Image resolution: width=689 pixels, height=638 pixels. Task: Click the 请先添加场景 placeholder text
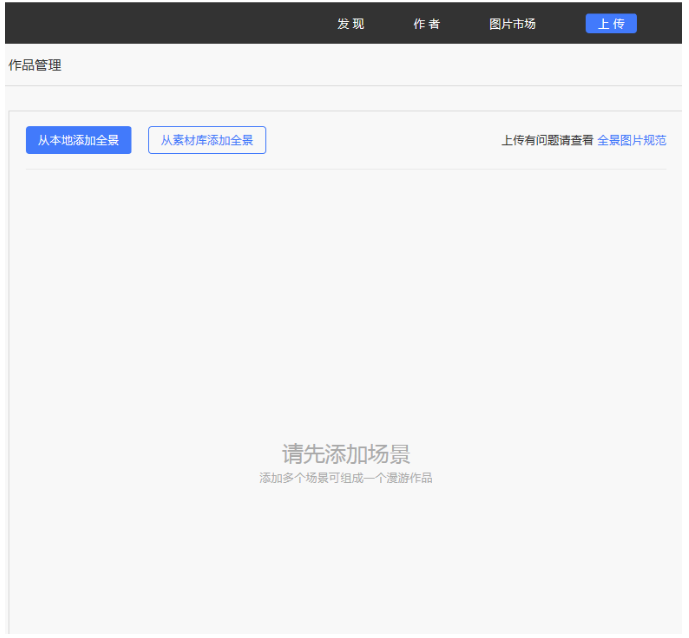346,454
